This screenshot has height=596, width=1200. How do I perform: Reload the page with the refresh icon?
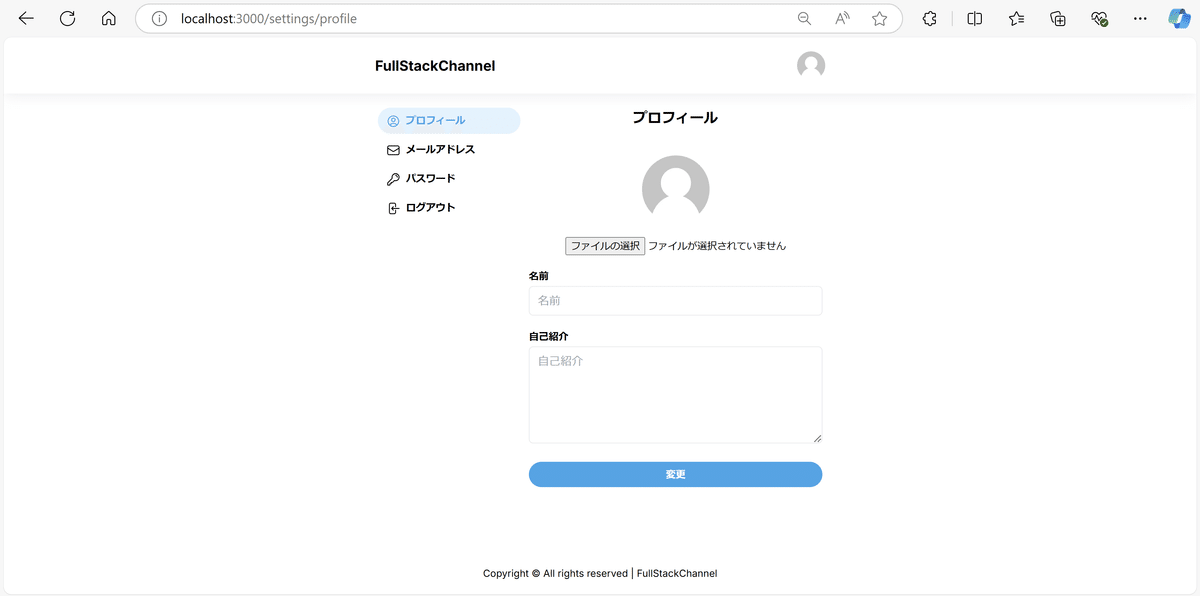coord(67,18)
